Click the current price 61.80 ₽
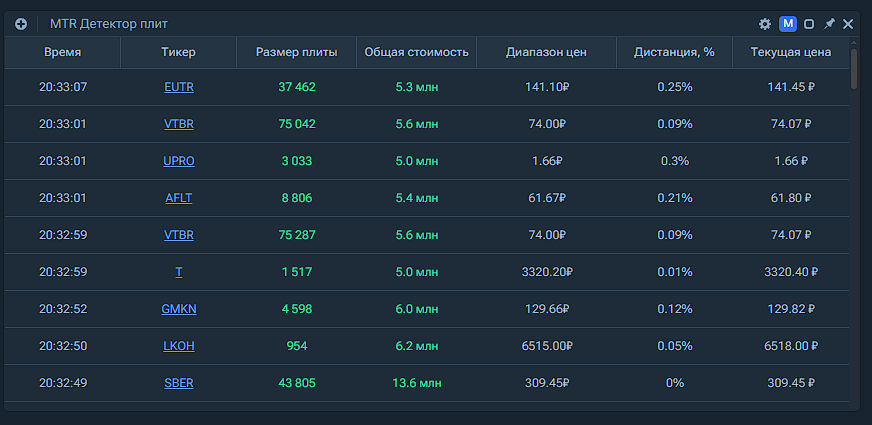This screenshot has width=872, height=425. [791, 198]
